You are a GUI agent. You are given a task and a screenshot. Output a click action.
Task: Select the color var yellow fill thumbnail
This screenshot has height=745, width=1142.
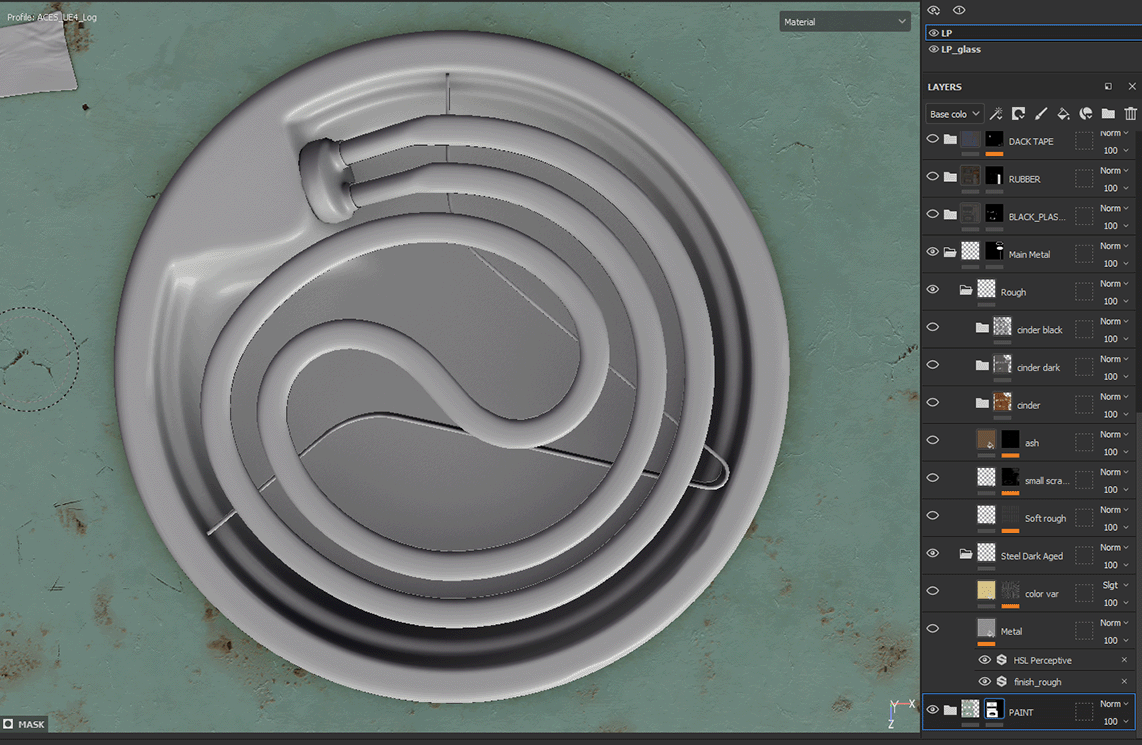(986, 590)
